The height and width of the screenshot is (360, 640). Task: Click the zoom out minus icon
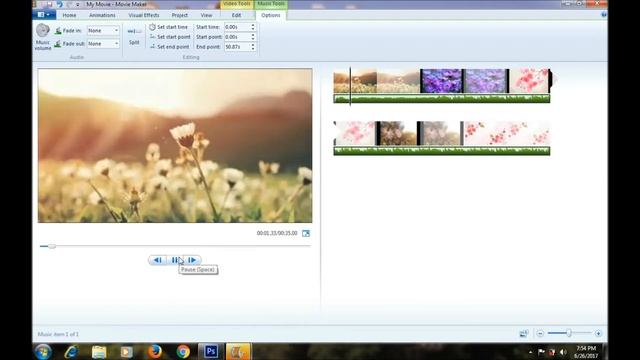(x=540, y=333)
